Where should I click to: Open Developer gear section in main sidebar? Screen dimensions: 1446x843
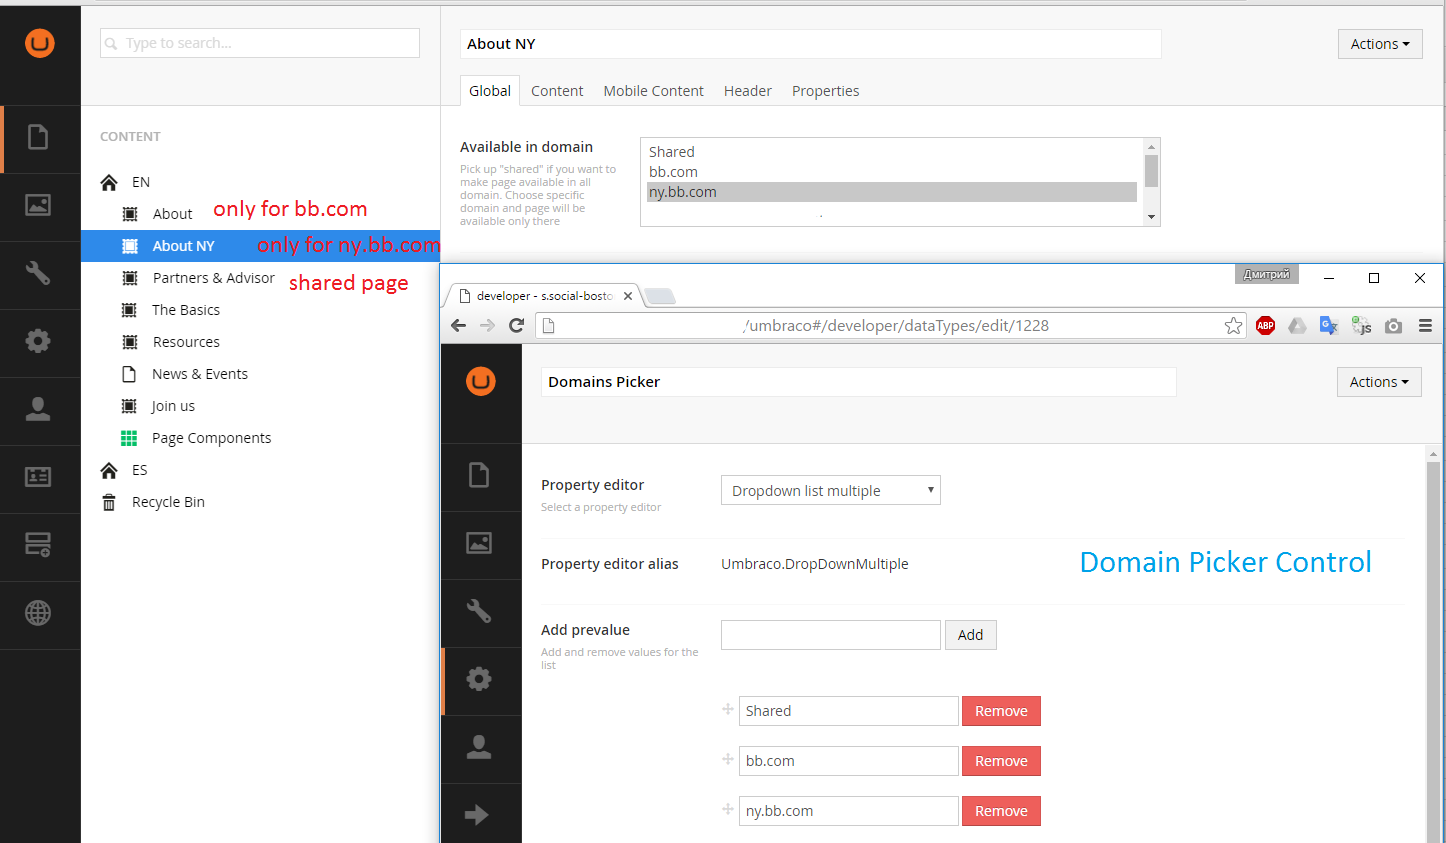(38, 341)
